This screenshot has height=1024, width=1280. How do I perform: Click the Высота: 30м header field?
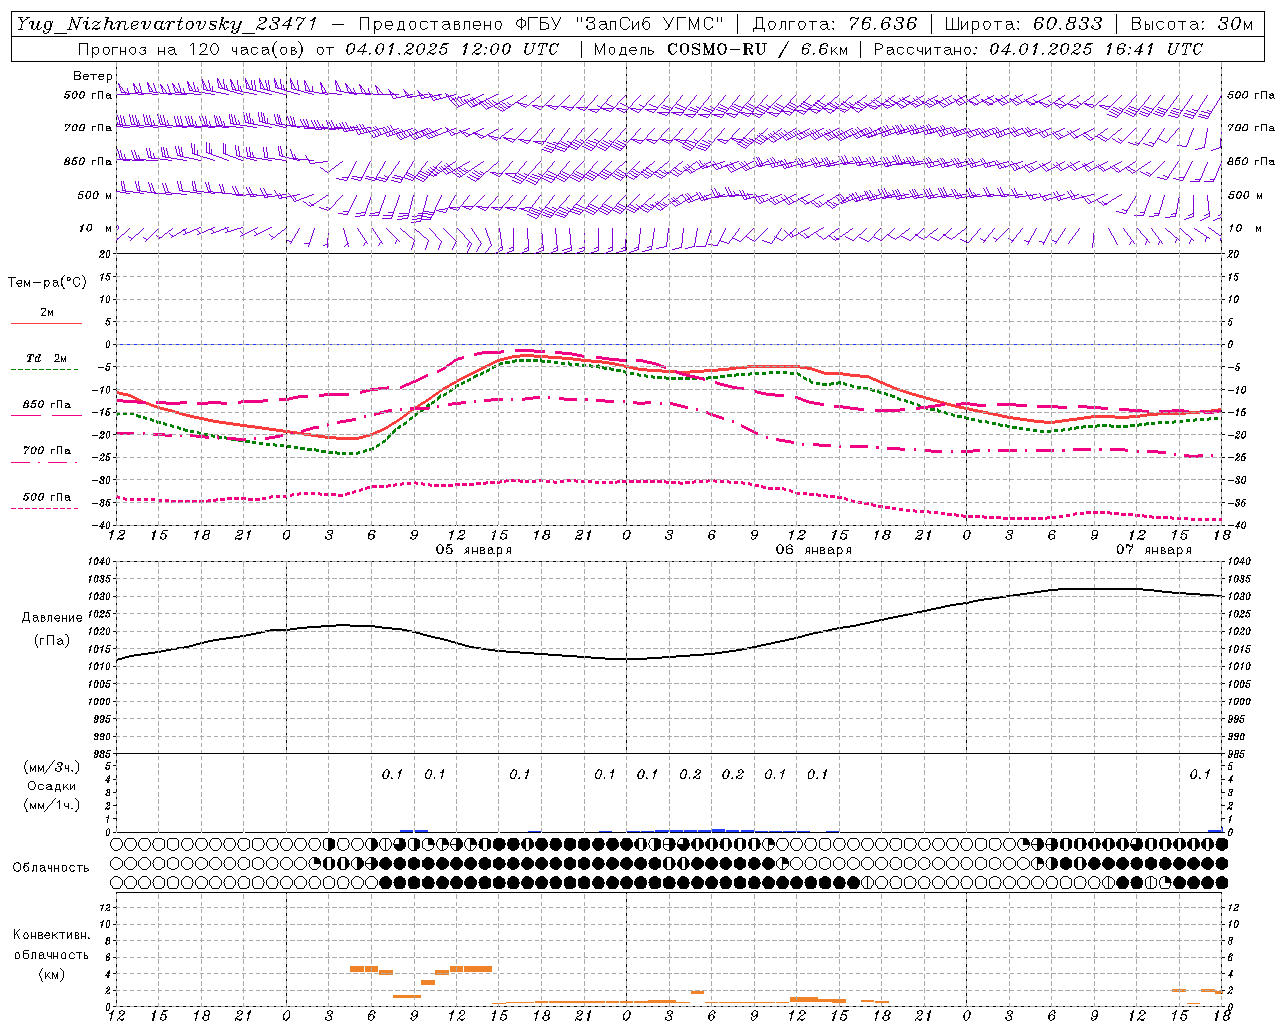pyautogui.click(x=1191, y=24)
